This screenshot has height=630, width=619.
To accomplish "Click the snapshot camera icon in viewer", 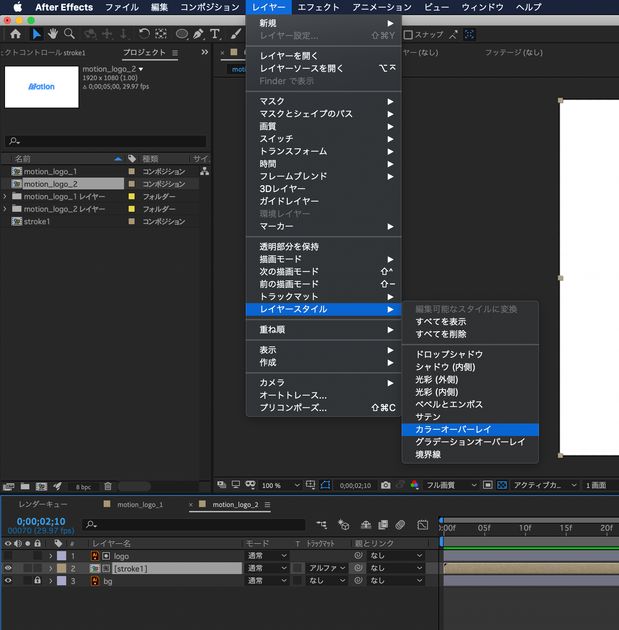I will point(386,485).
